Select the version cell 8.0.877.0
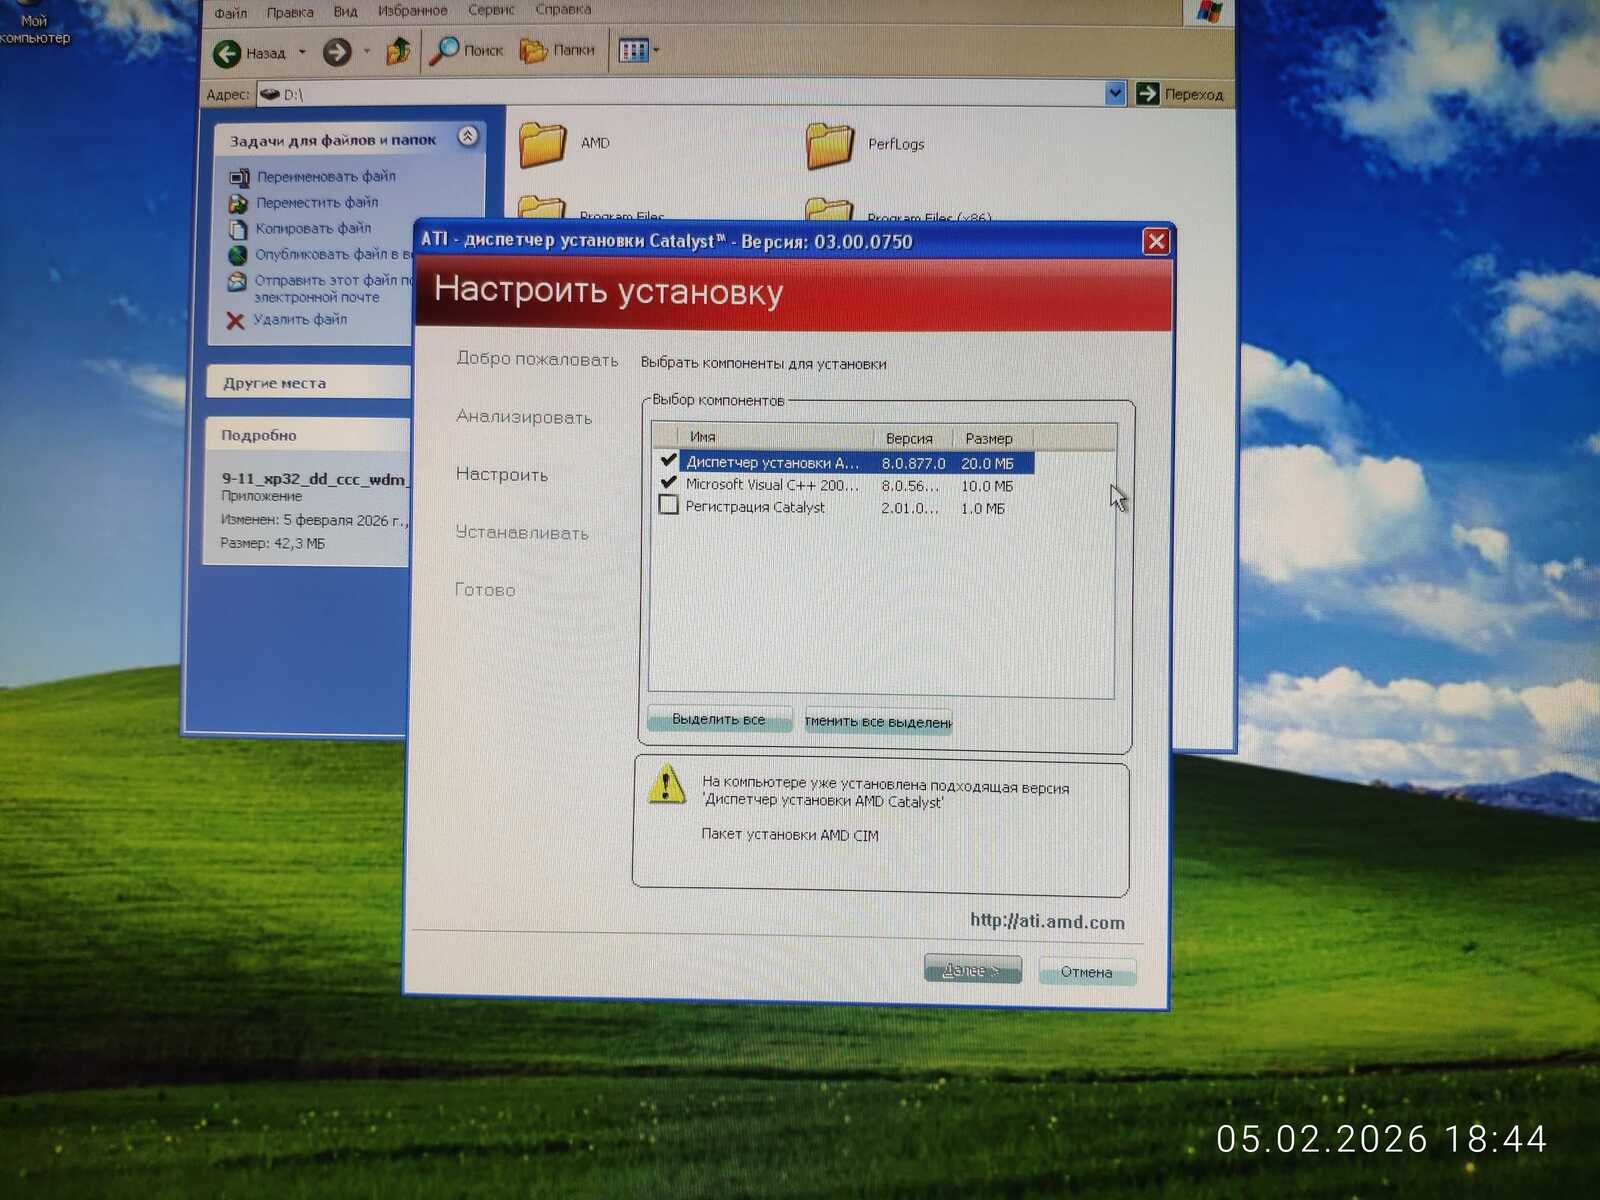 (913, 463)
